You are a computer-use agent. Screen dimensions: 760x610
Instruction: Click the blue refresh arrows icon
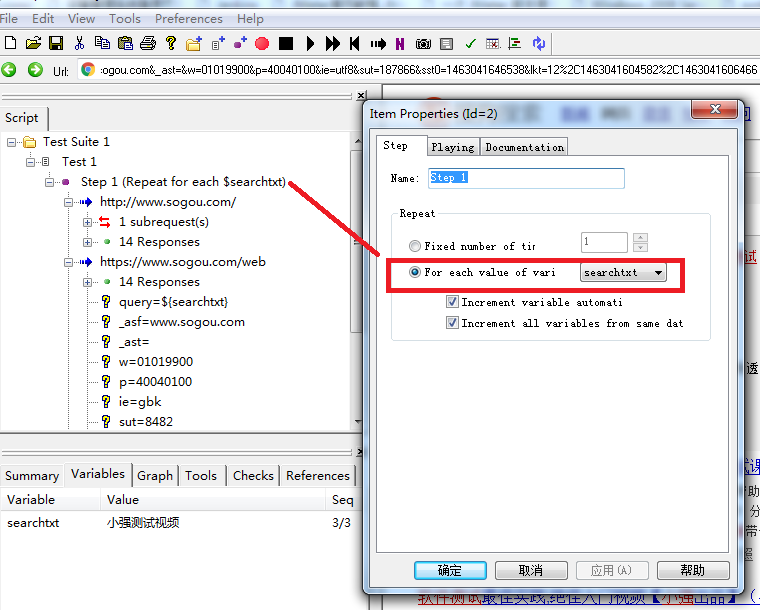[538, 44]
